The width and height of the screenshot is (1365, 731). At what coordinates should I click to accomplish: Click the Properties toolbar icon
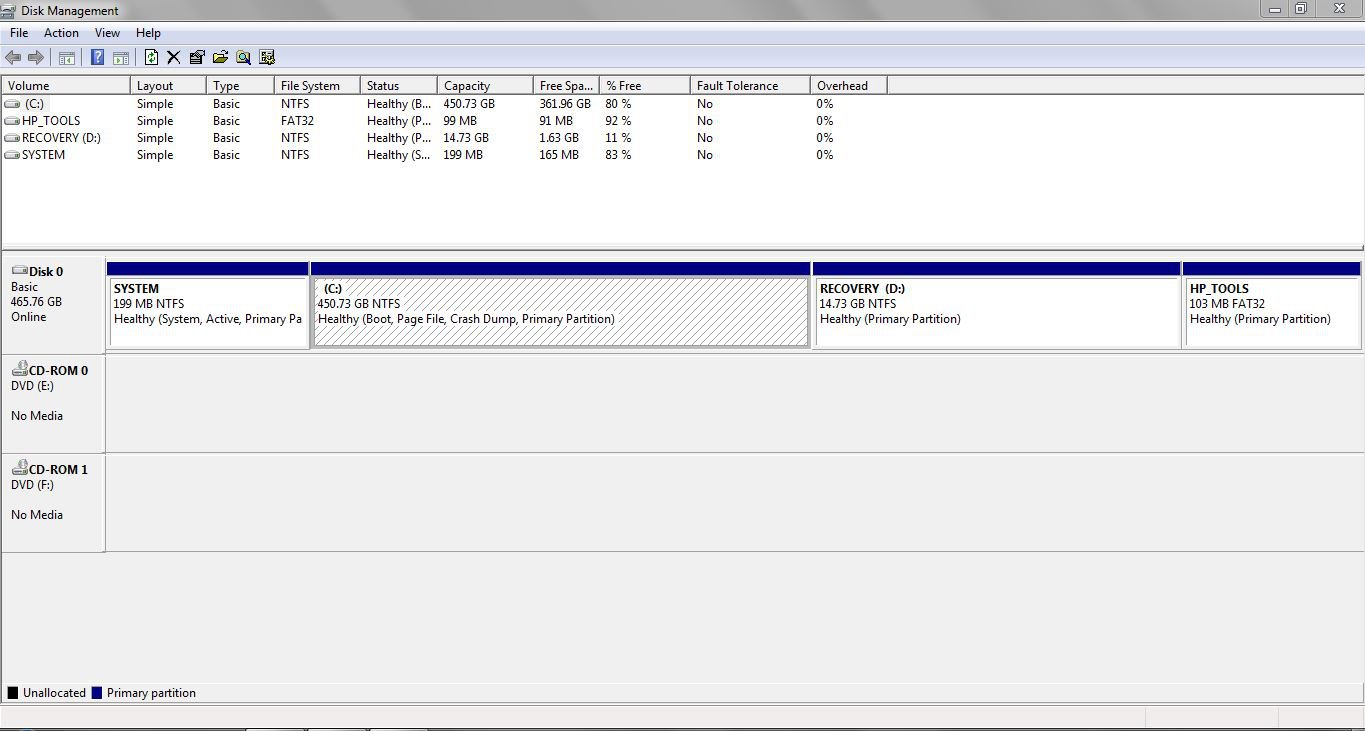[197, 58]
